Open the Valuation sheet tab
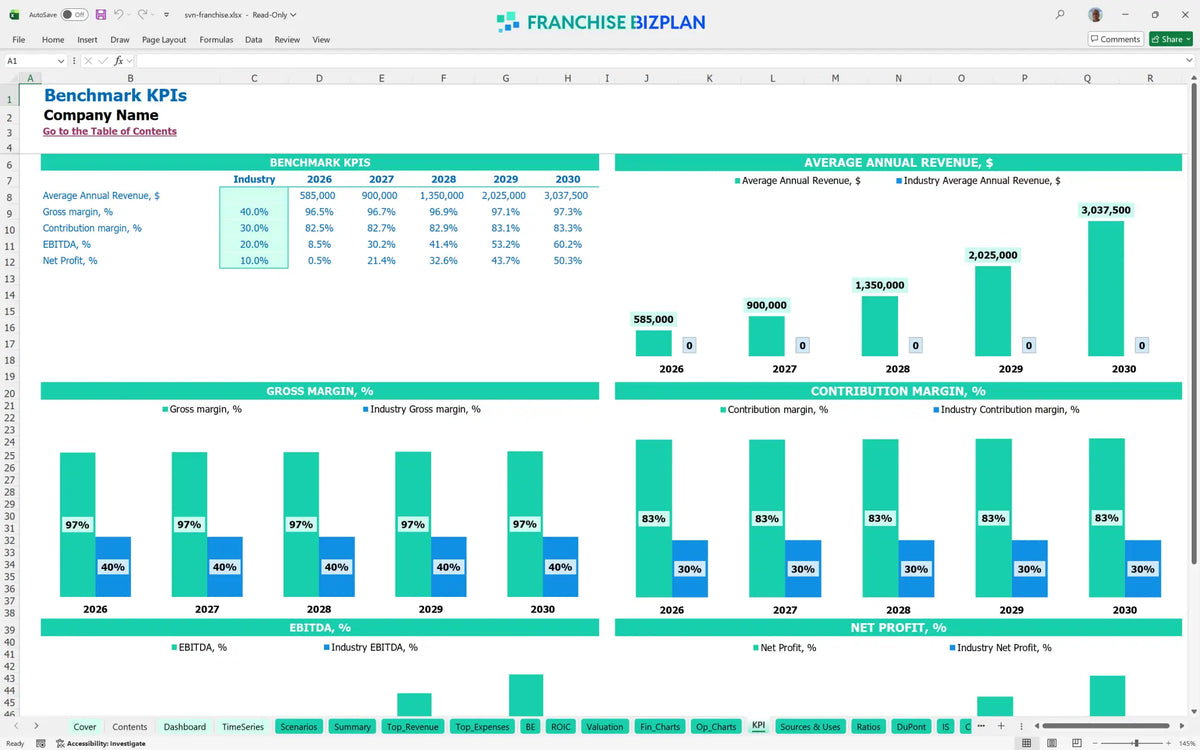This screenshot has width=1200, height=750. 605,727
